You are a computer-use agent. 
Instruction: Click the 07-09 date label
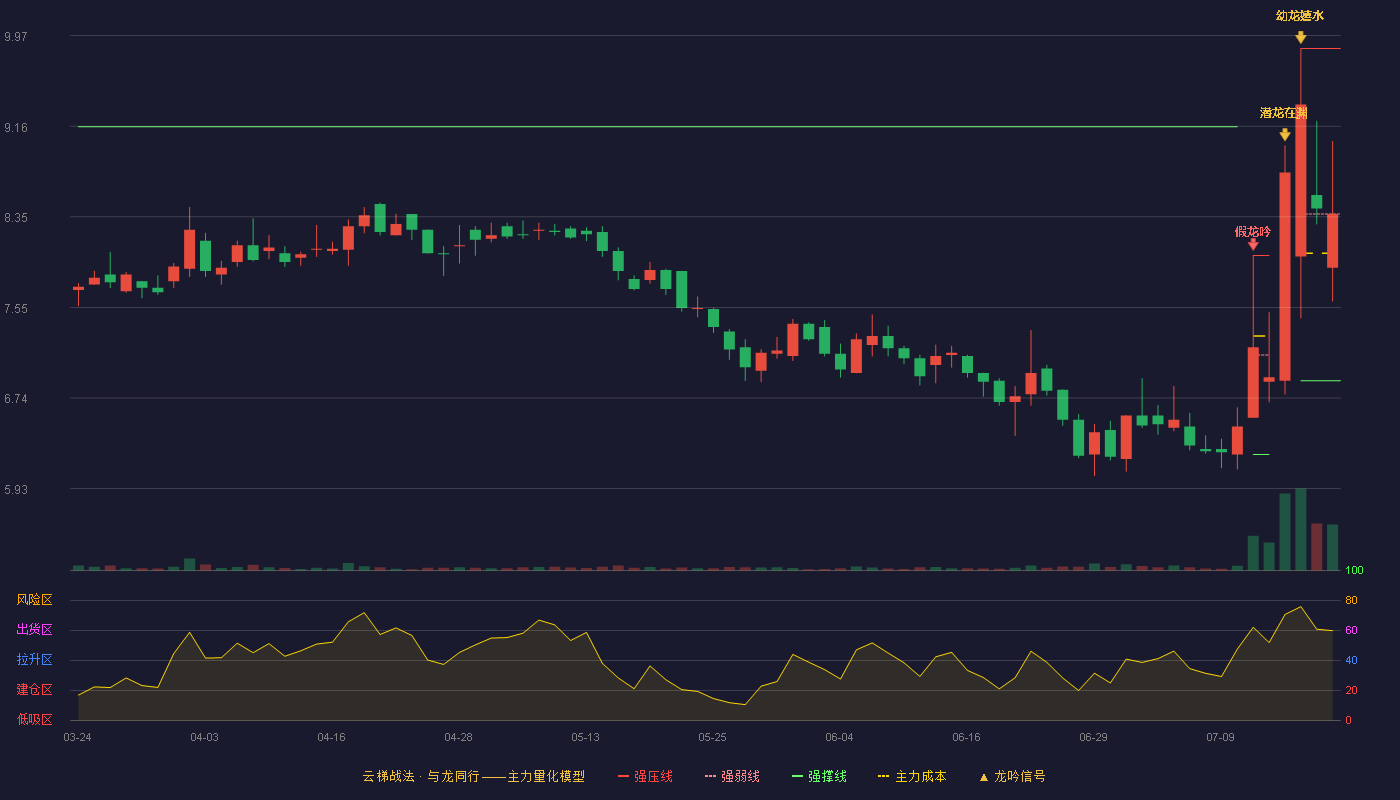pyautogui.click(x=1220, y=737)
